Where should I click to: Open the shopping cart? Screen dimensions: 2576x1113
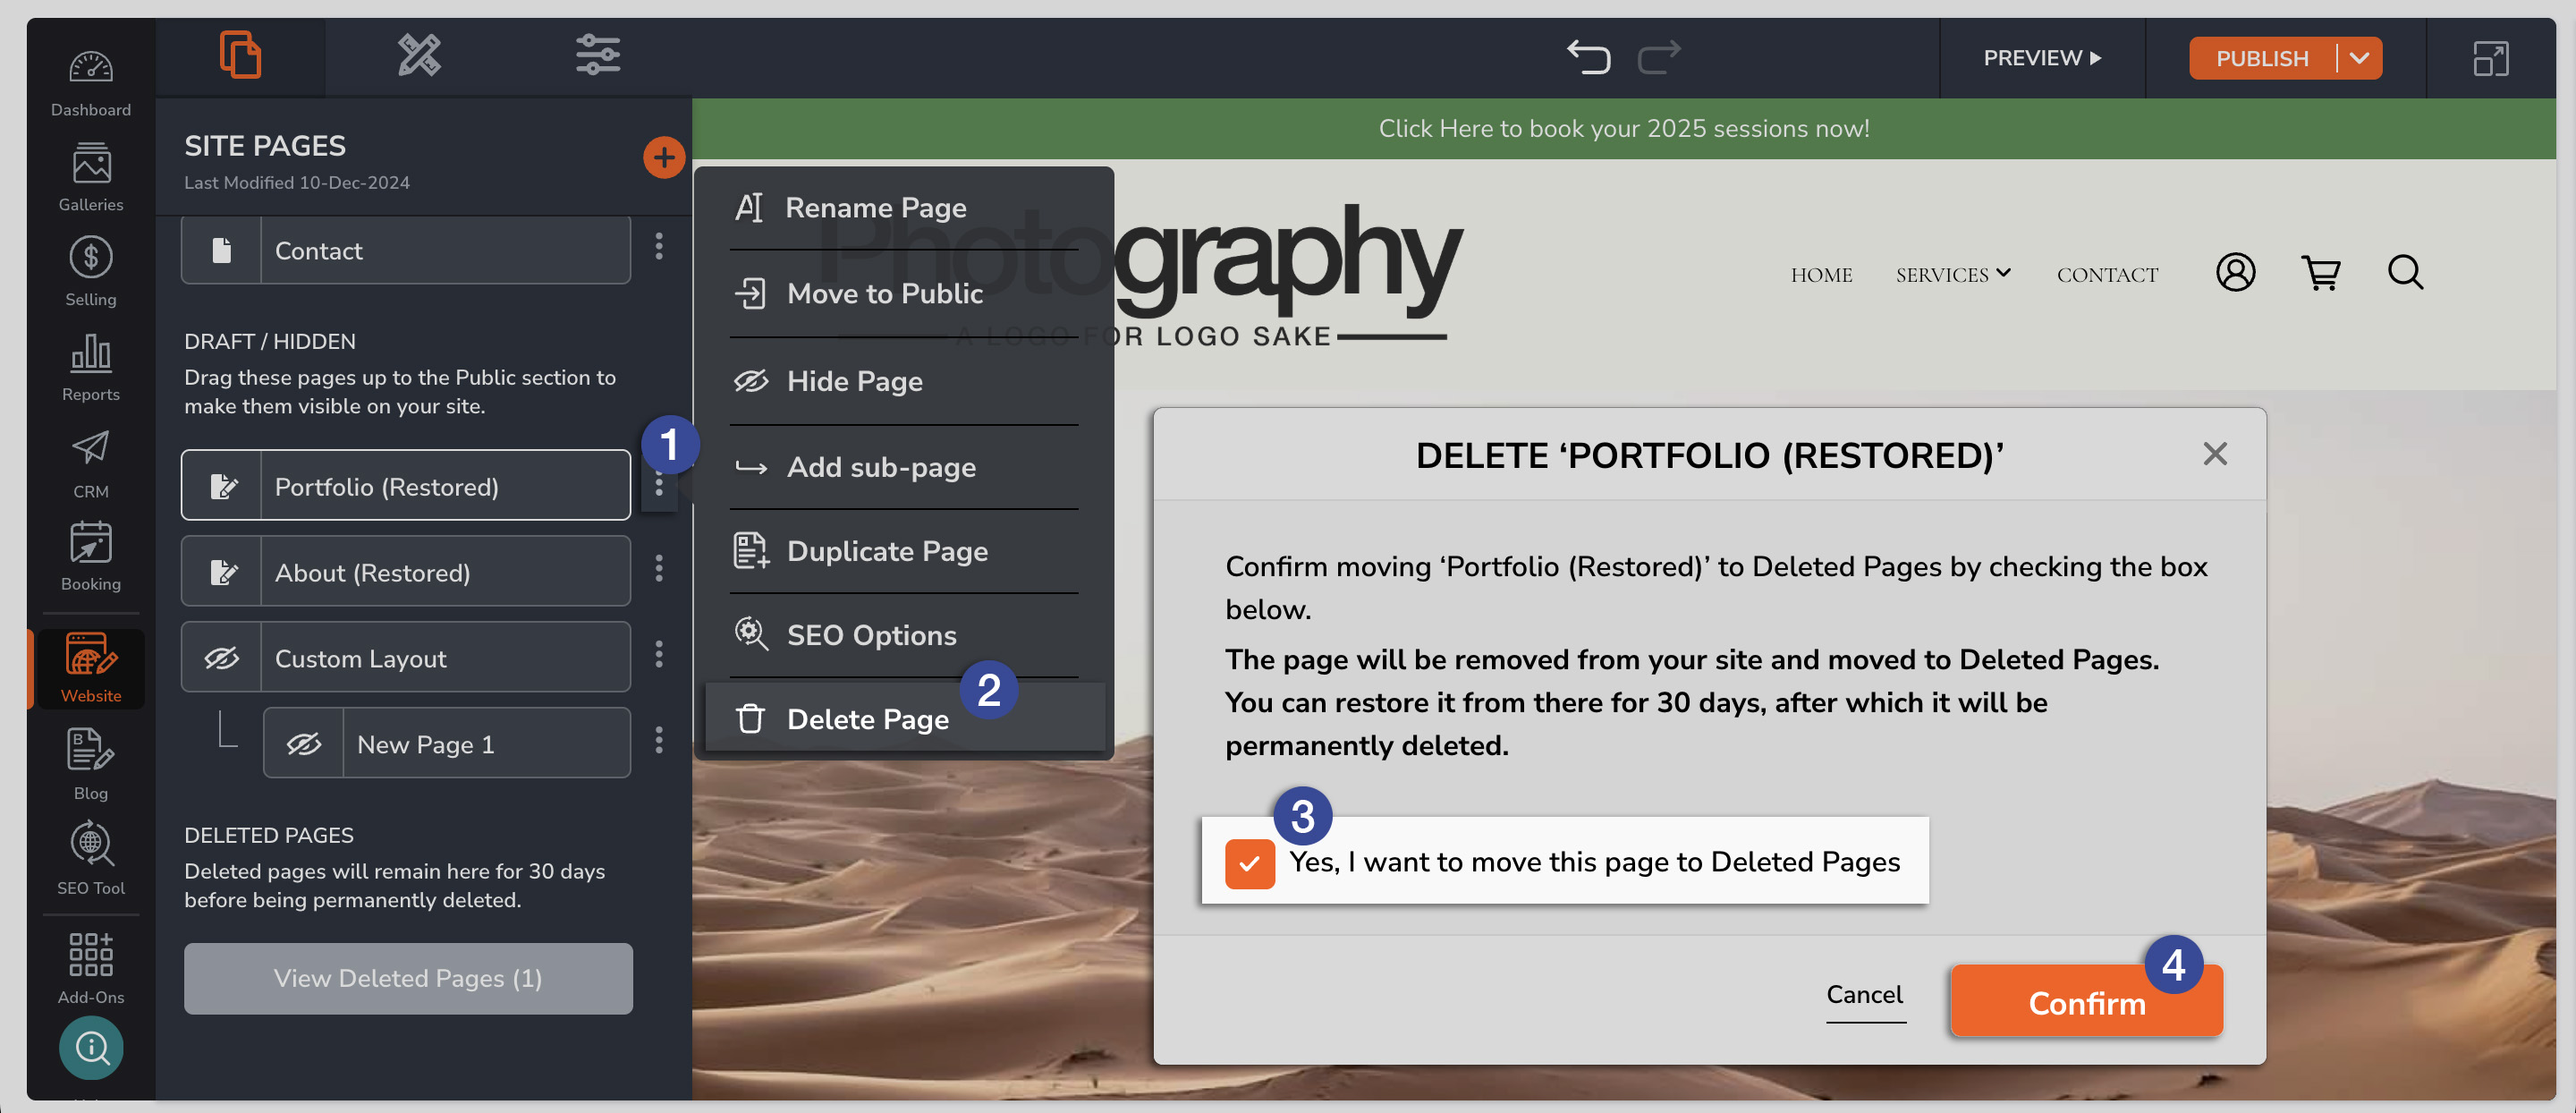(2320, 272)
